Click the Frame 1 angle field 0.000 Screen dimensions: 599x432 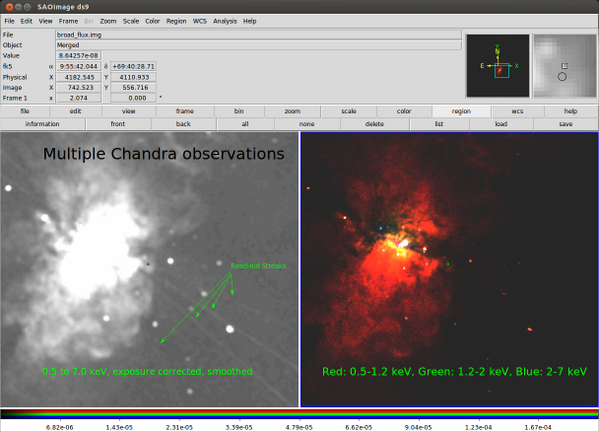click(133, 98)
